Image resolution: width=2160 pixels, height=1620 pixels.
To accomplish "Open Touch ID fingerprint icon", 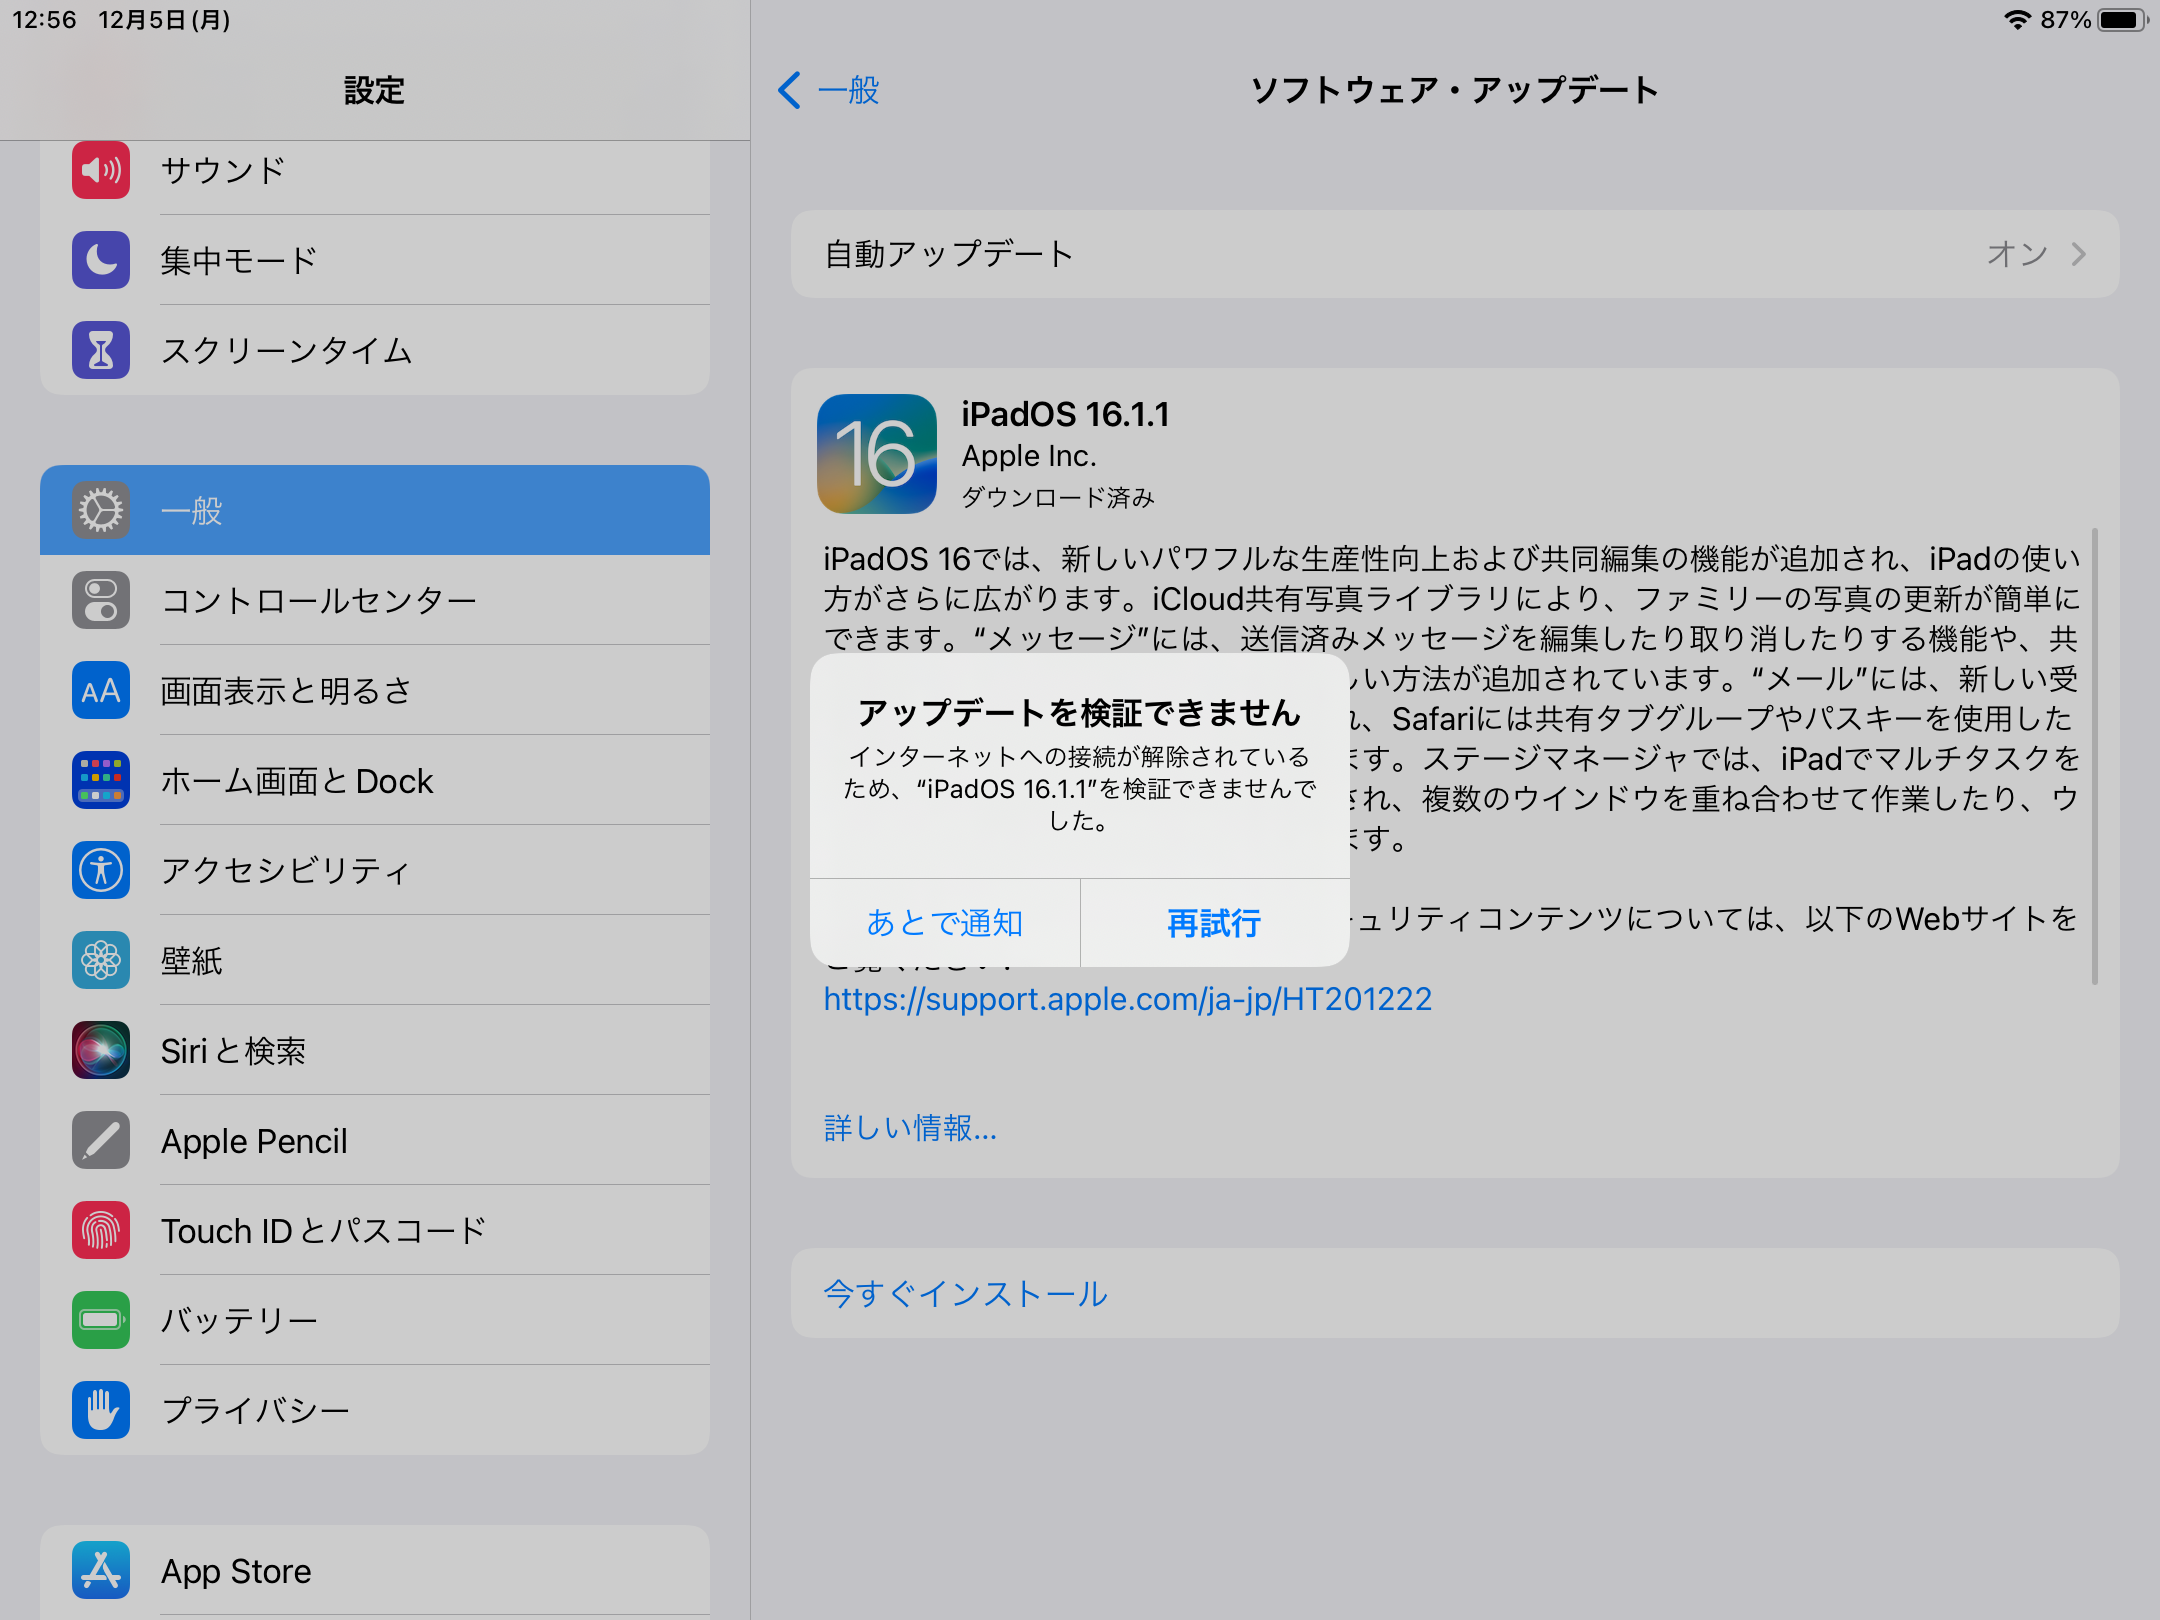I will [101, 1230].
